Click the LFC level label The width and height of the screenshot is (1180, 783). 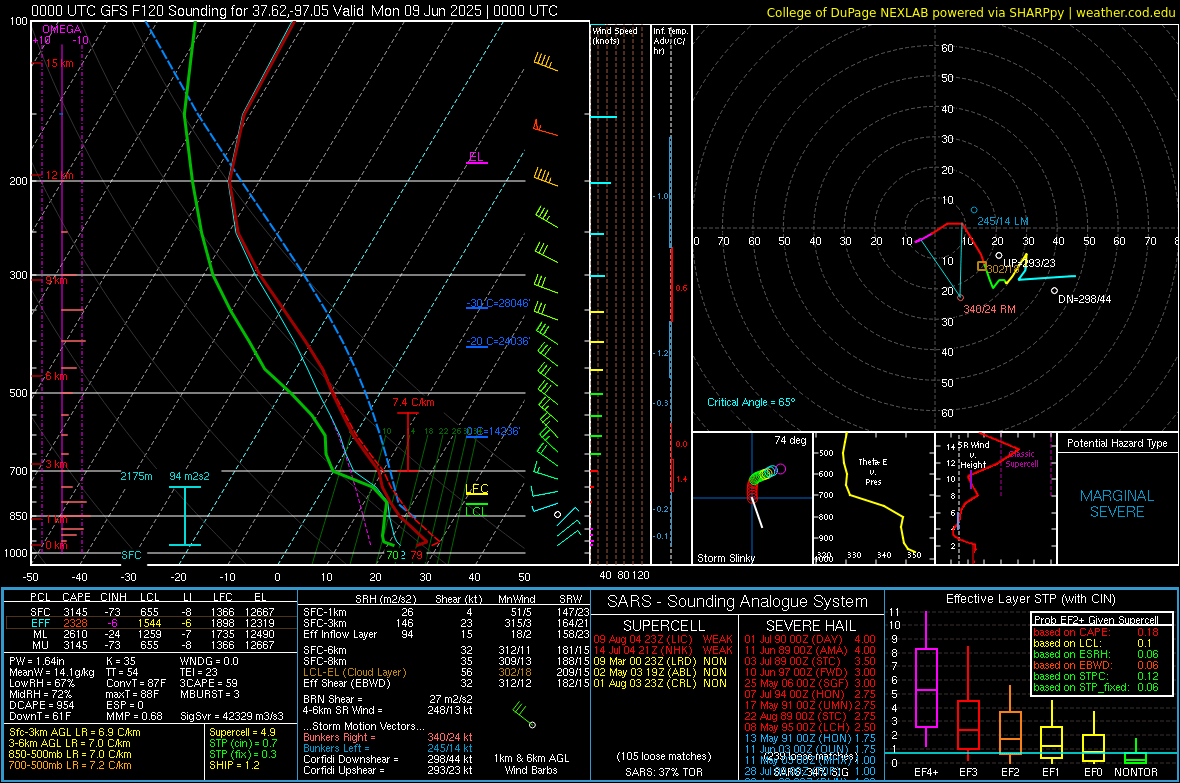click(x=476, y=489)
